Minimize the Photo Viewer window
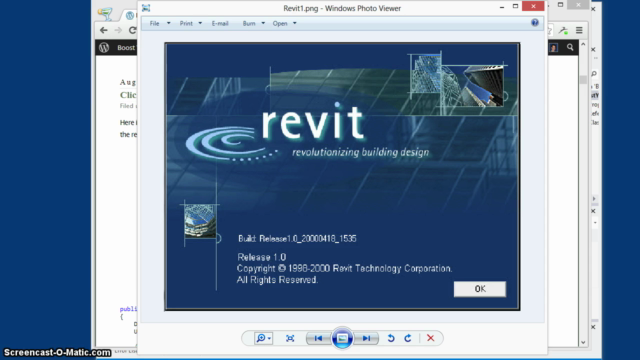 click(502, 7)
